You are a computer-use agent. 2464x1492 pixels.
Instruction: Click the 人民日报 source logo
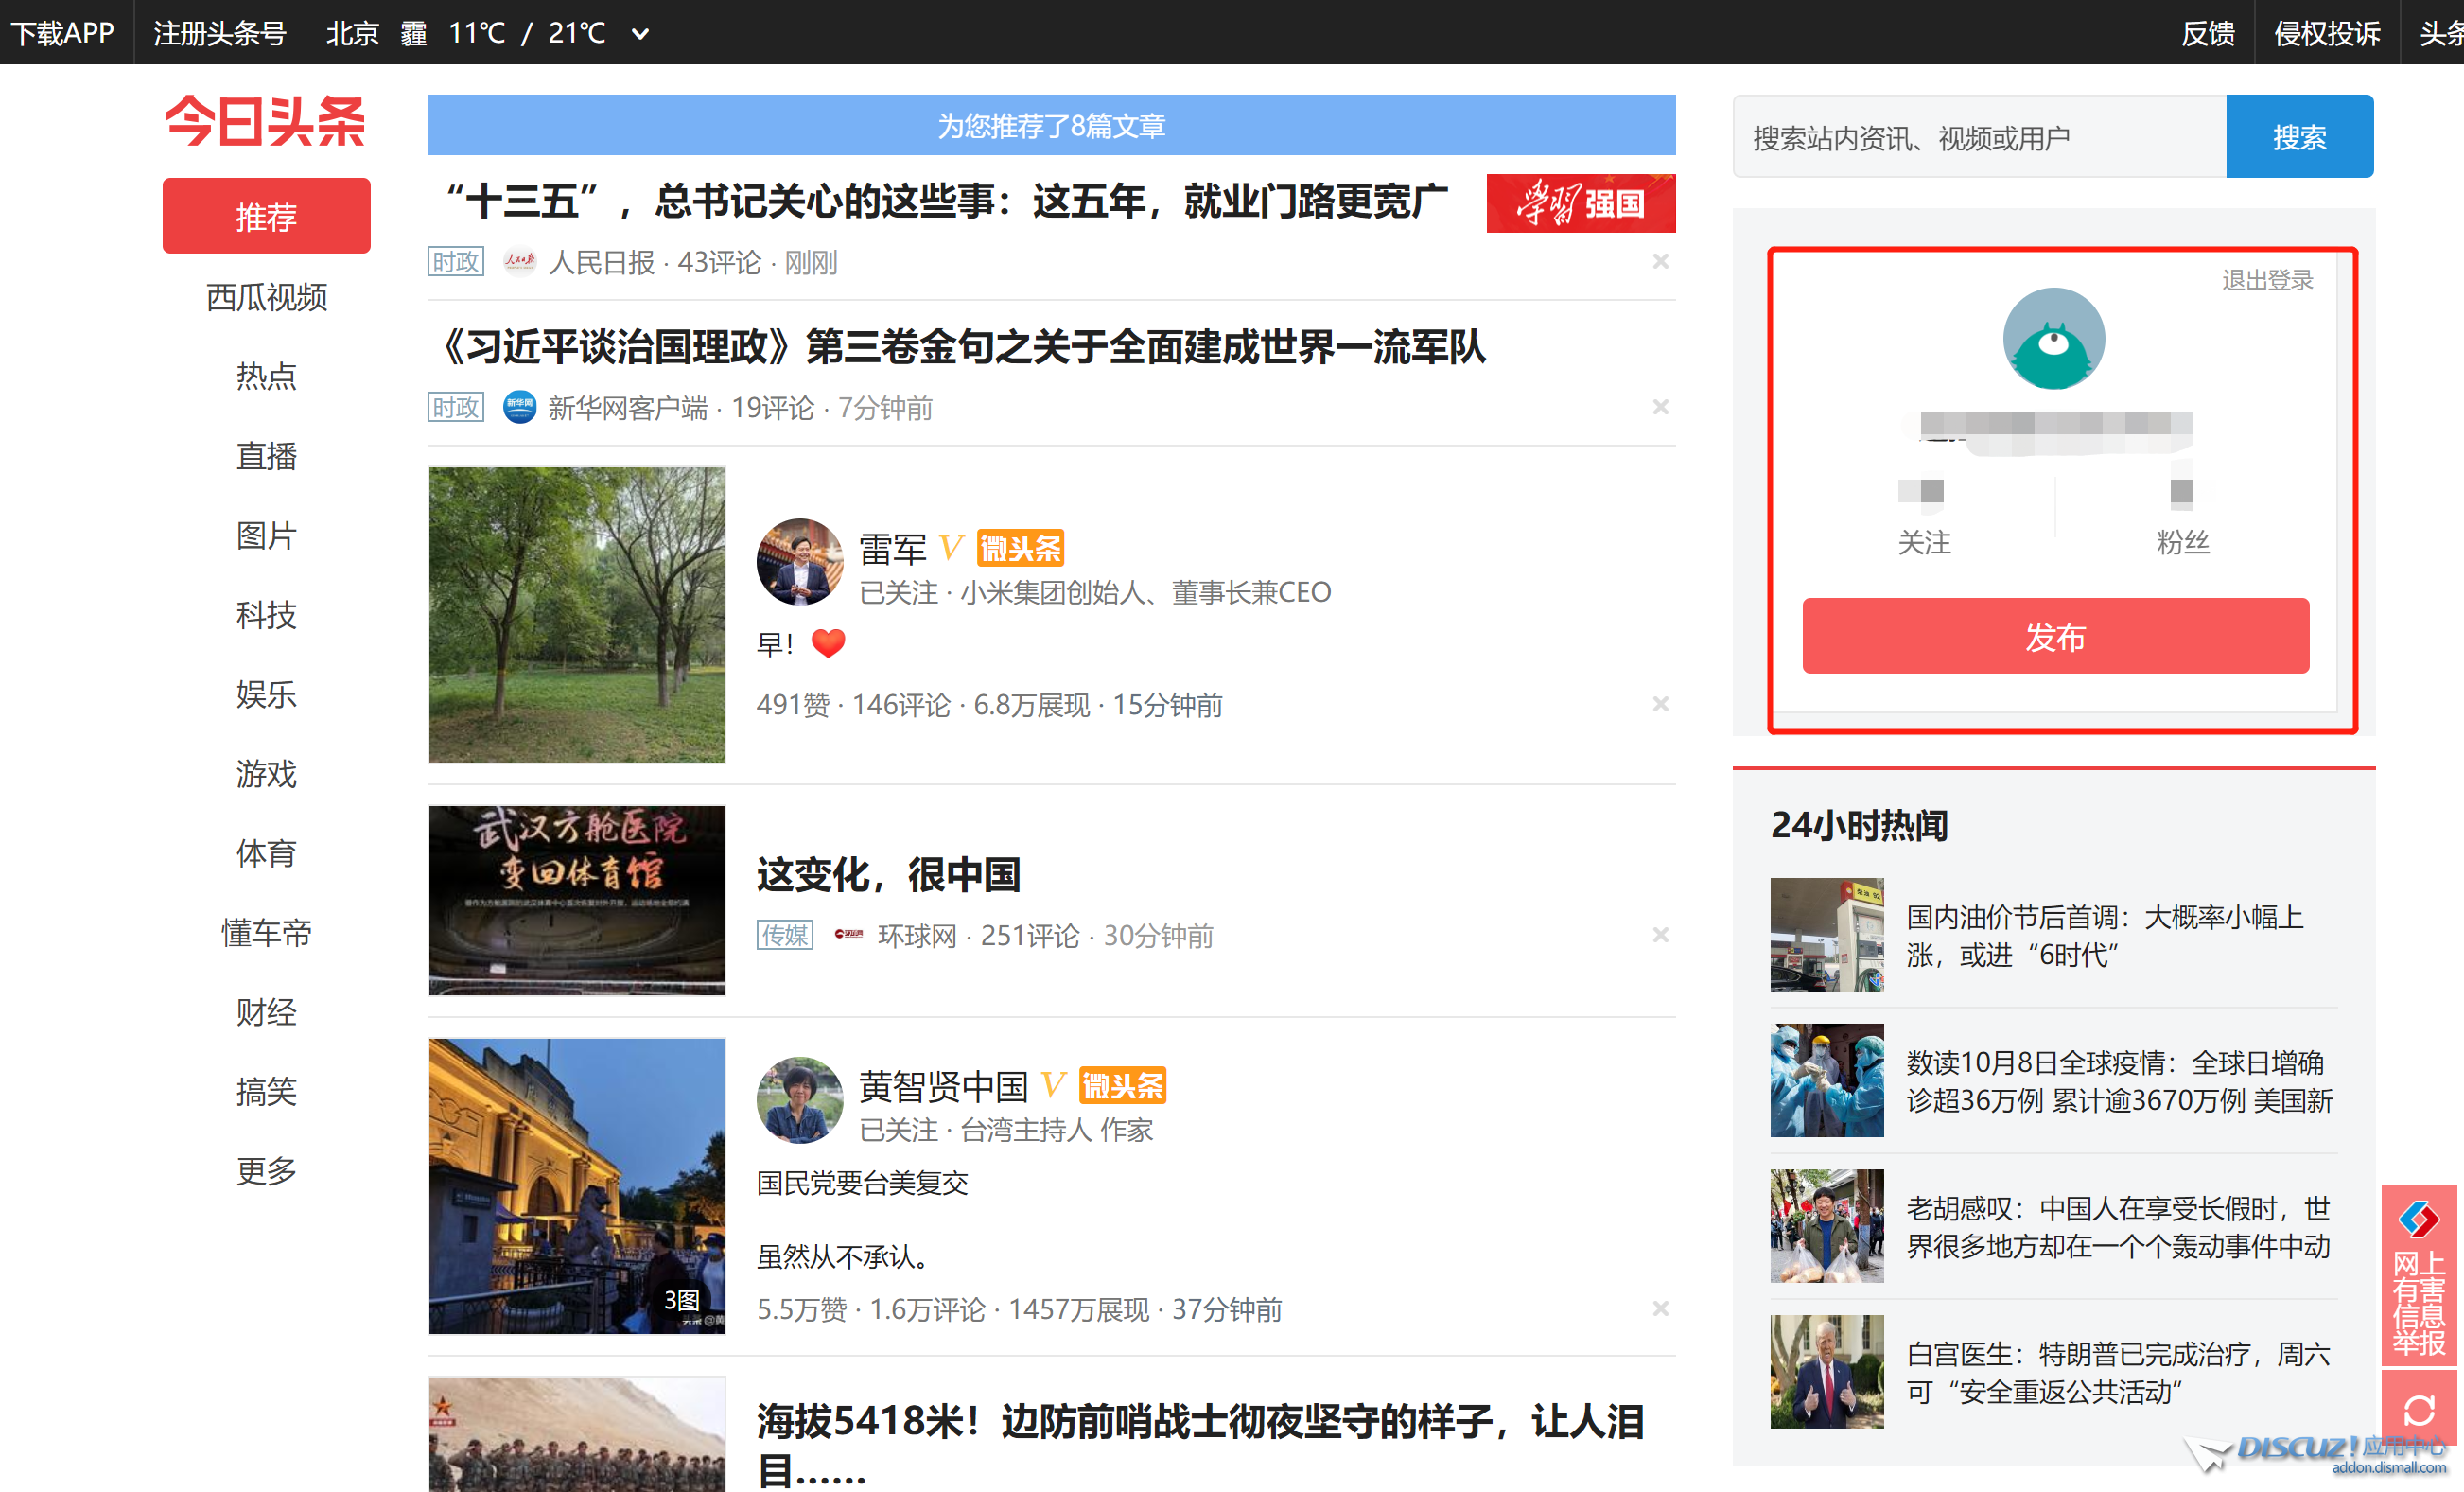pyautogui.click(x=519, y=262)
